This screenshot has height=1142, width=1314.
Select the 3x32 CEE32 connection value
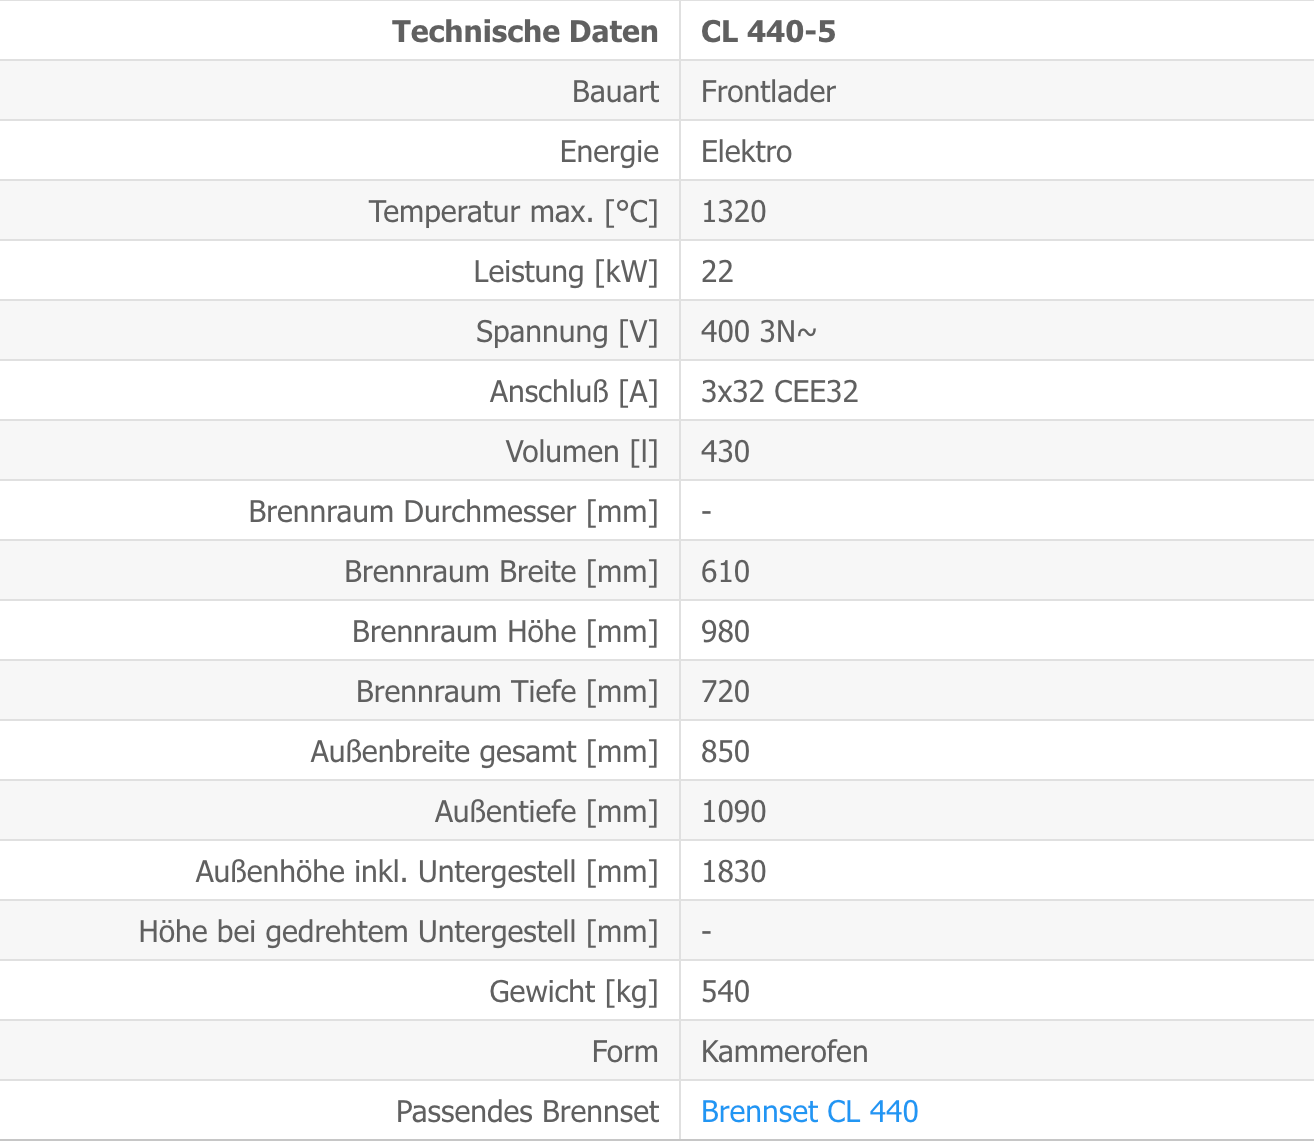779,391
